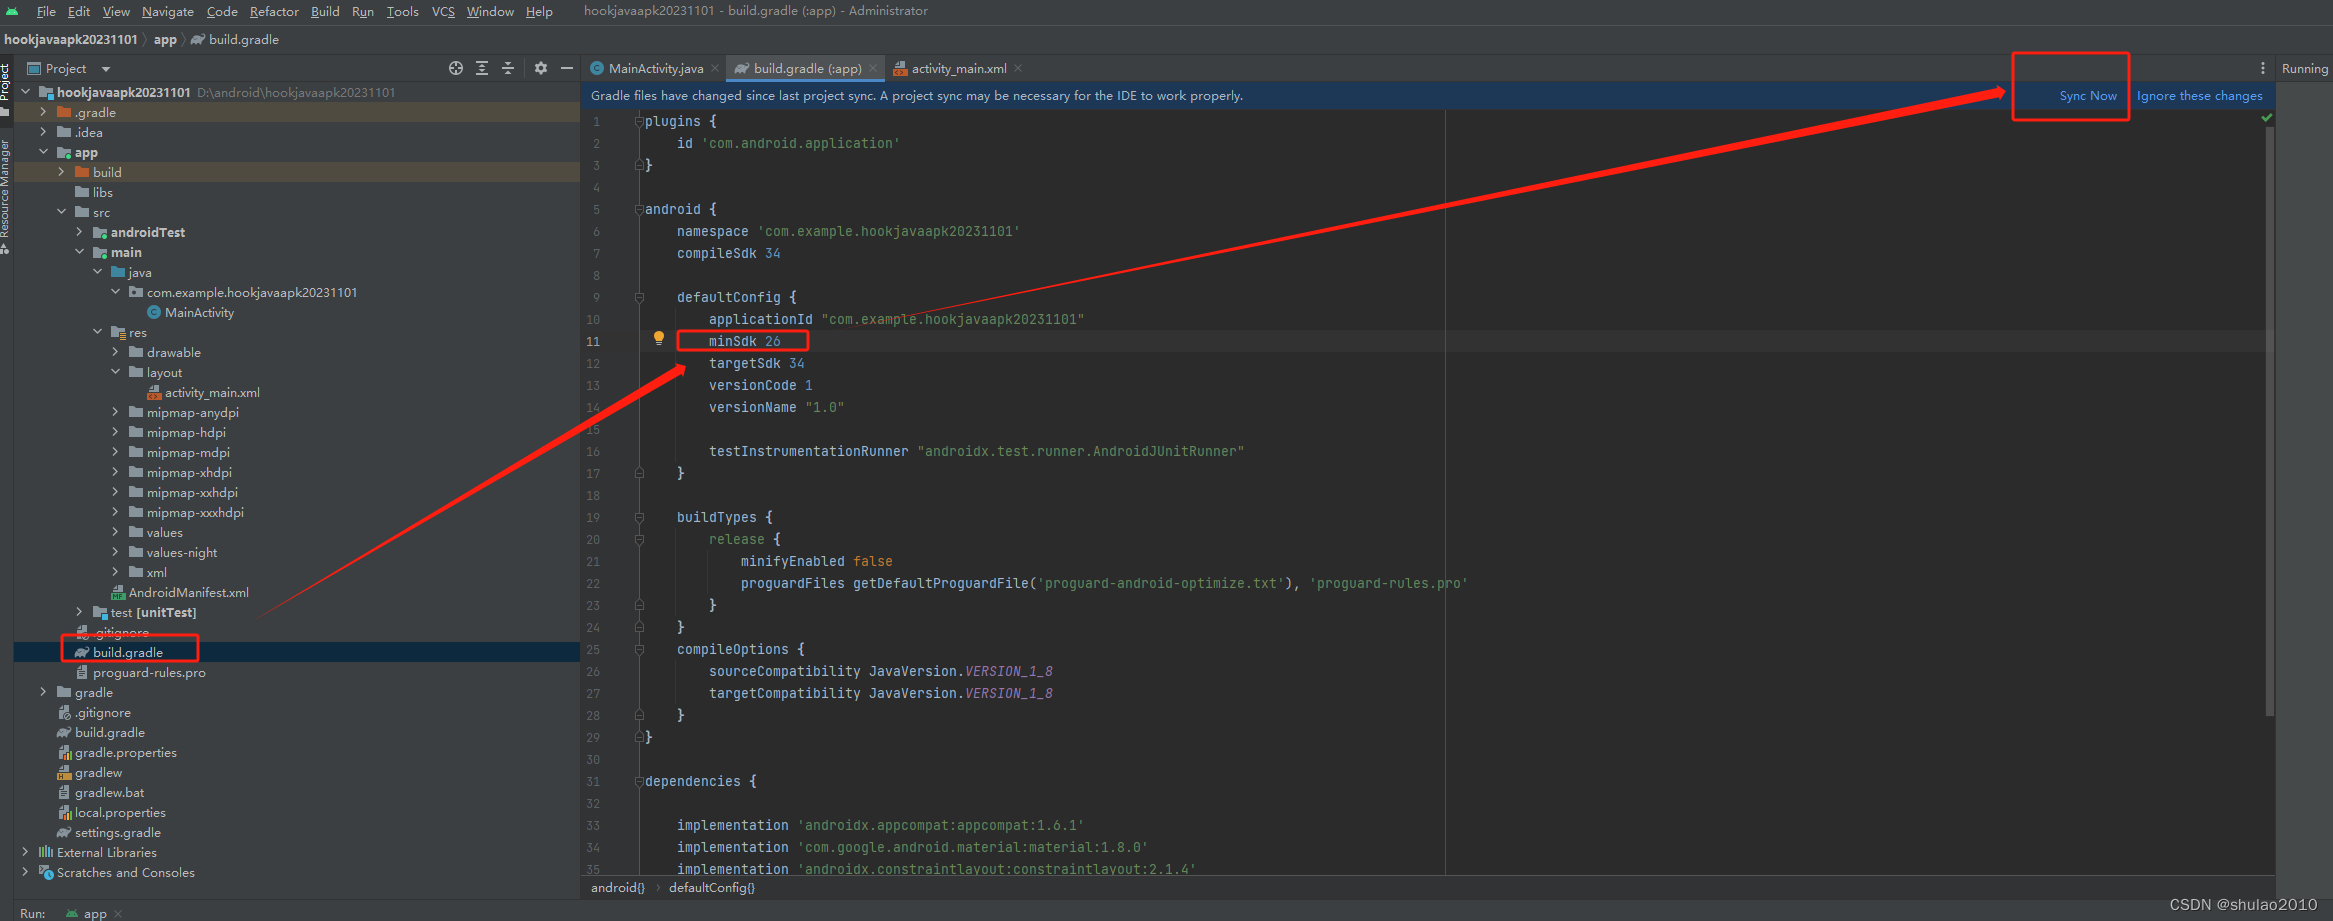The height and width of the screenshot is (921, 2333).
Task: Click green inspection checkmark above editor scrollbar
Action: (2267, 117)
